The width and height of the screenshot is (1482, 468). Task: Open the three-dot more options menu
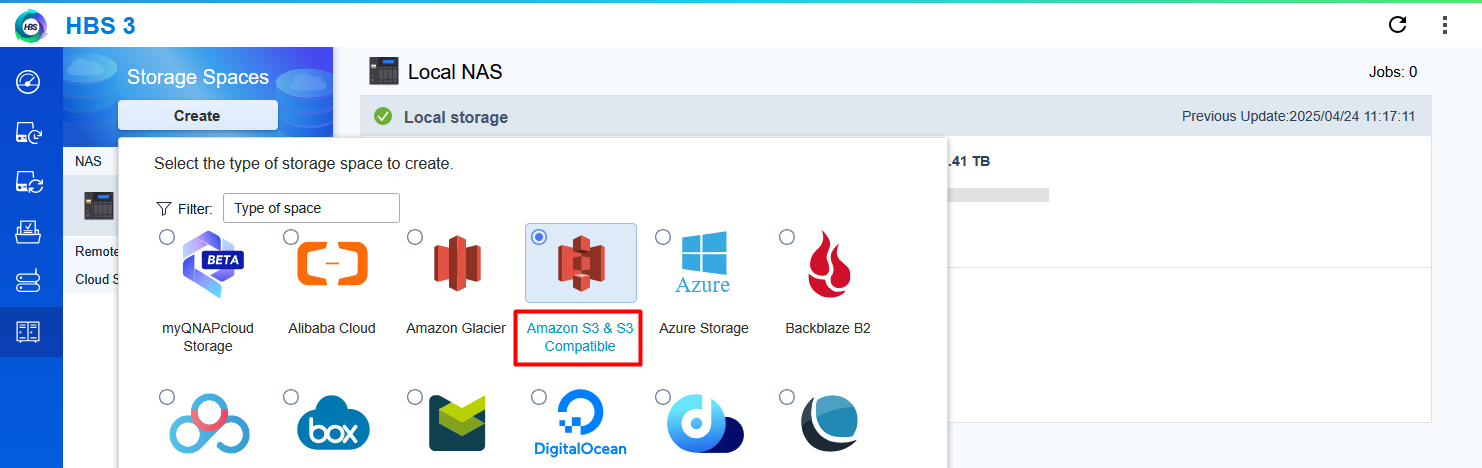1444,25
